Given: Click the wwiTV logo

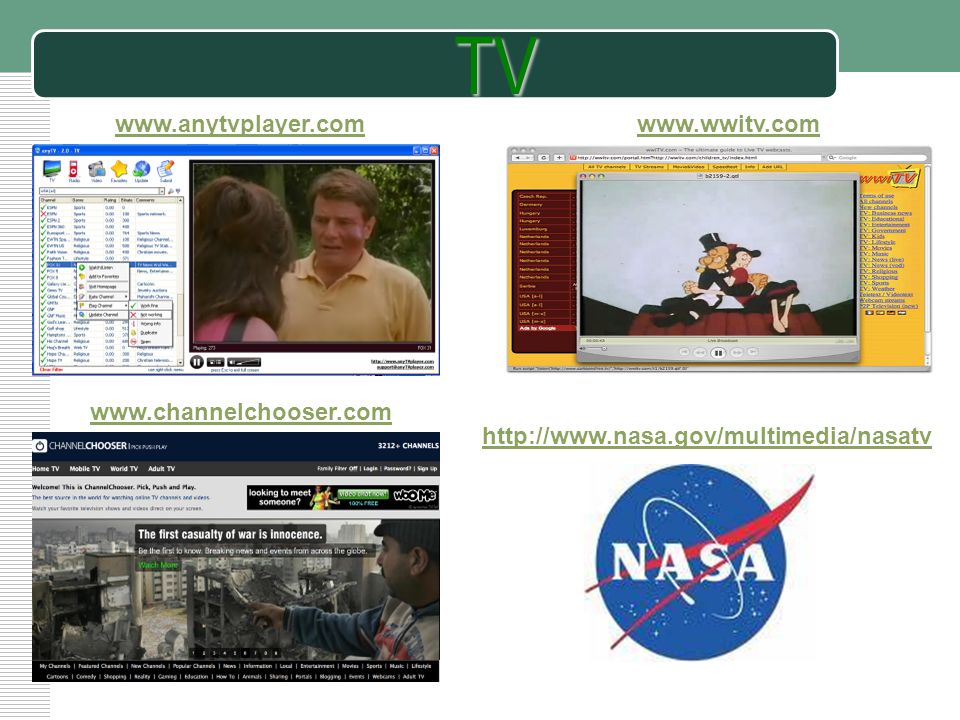Looking at the screenshot, I should click(890, 178).
